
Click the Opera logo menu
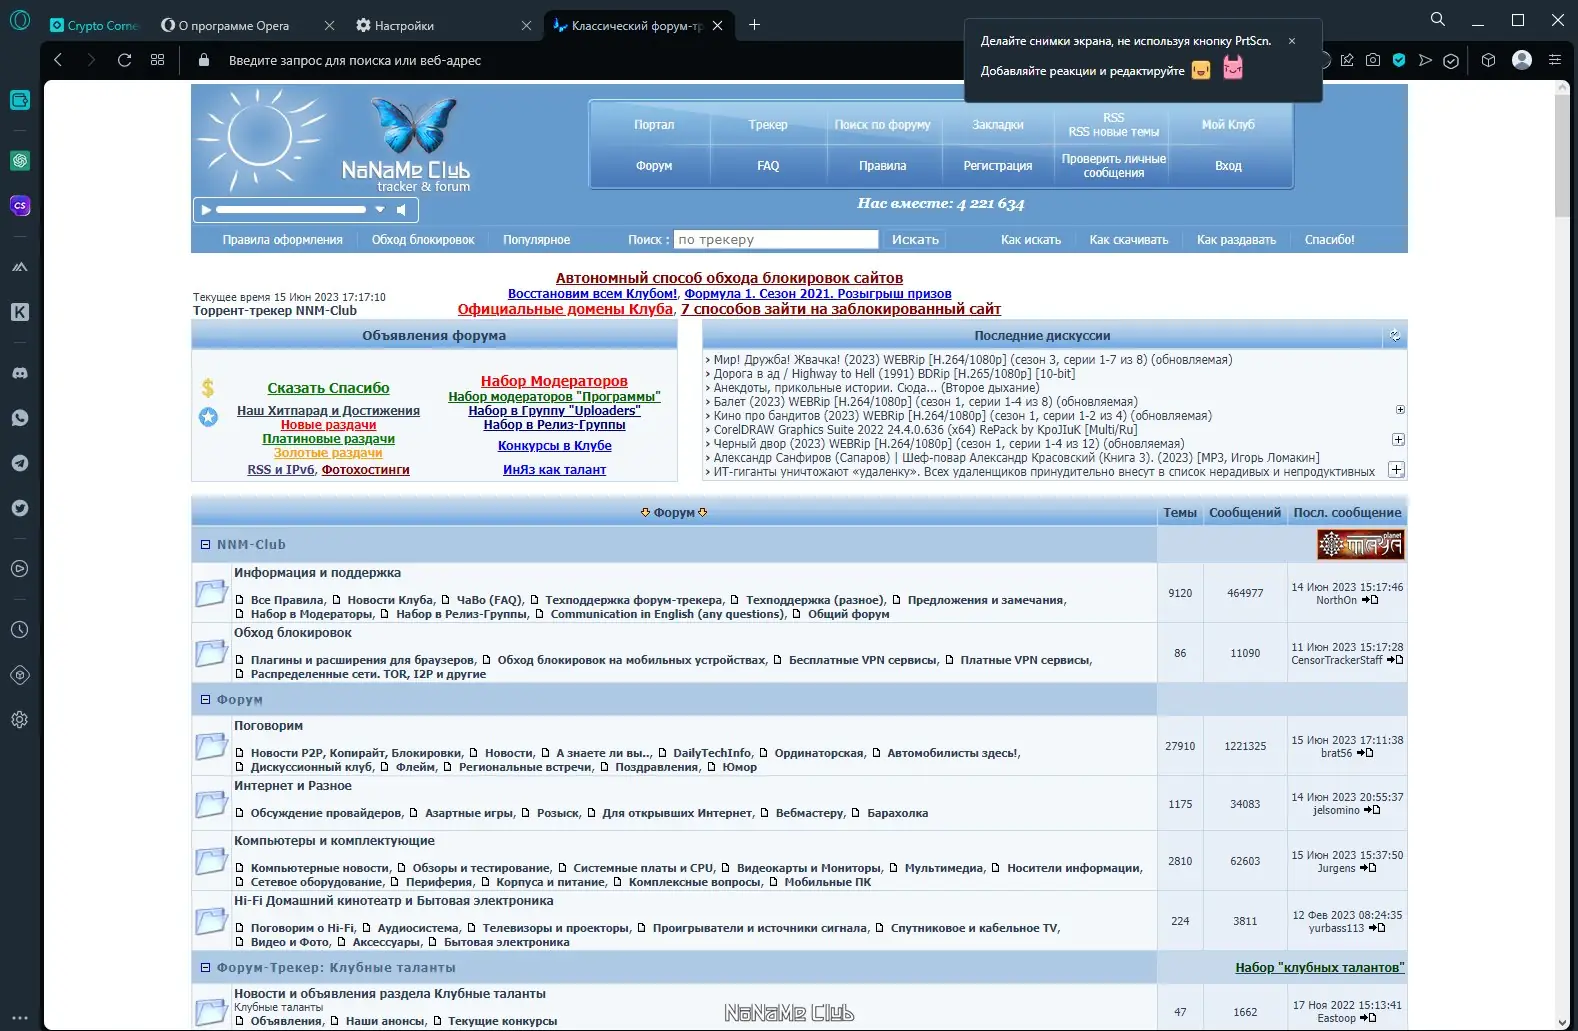pos(20,20)
